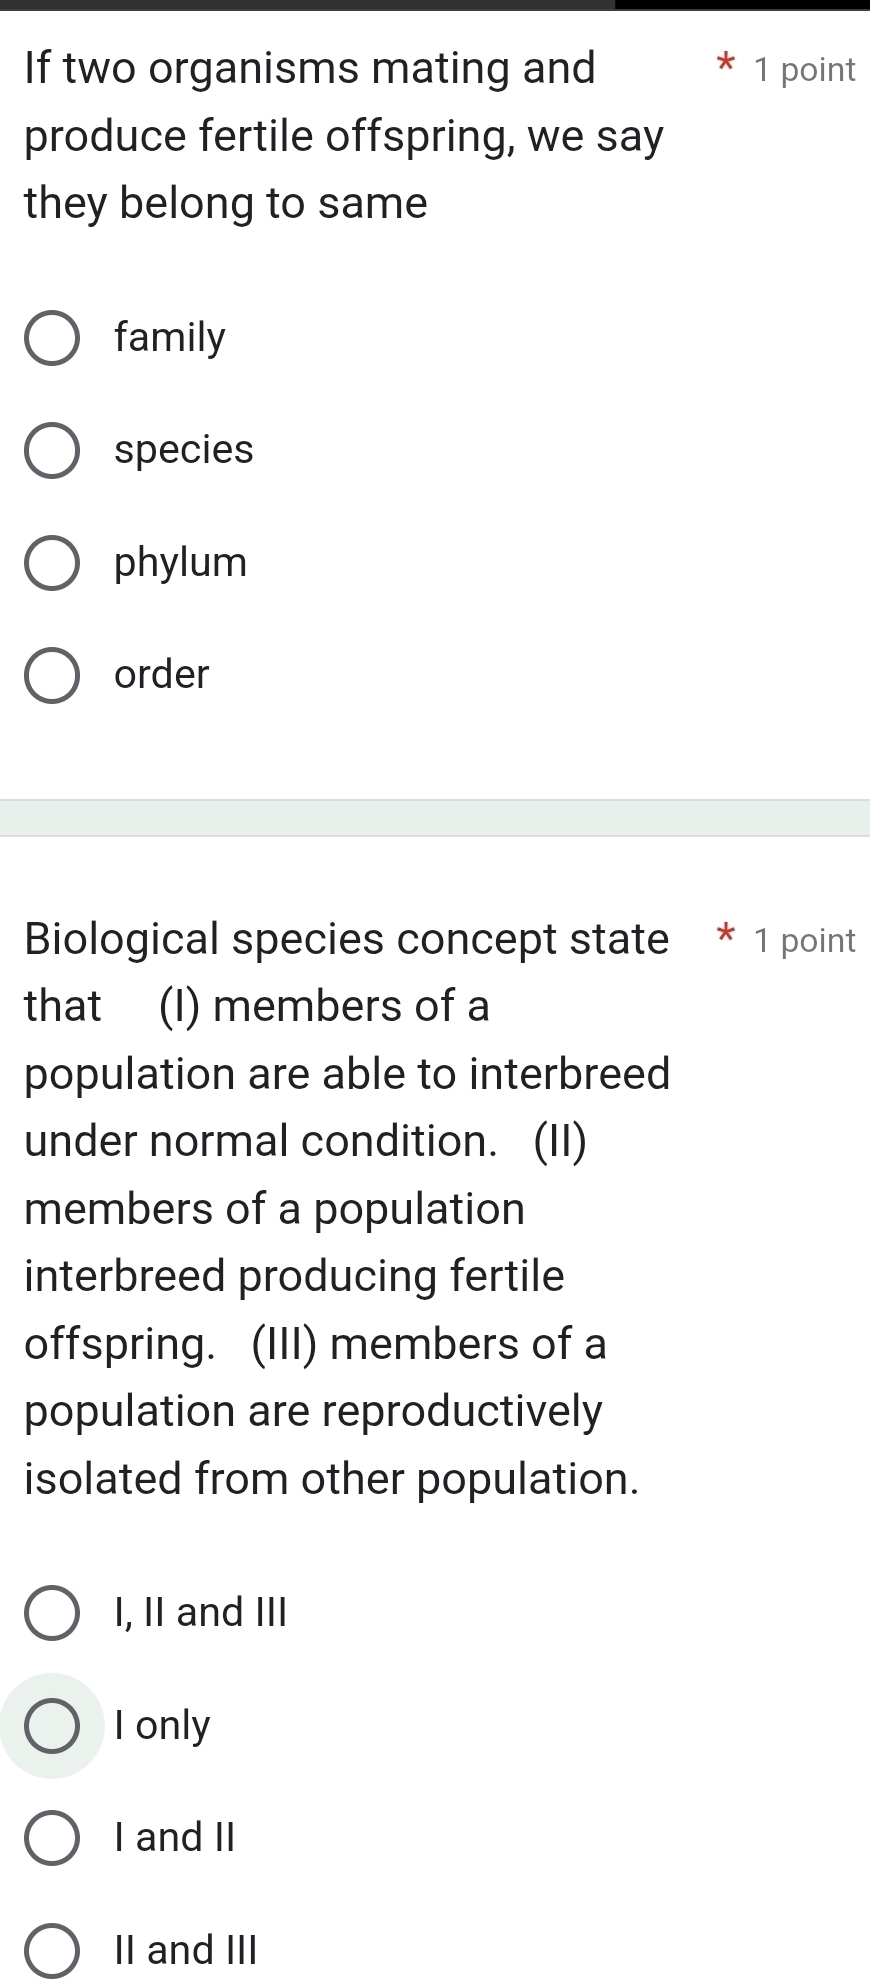This screenshot has width=870, height=1980.
Task: Click the phylum radio circle
Action: click(52, 563)
